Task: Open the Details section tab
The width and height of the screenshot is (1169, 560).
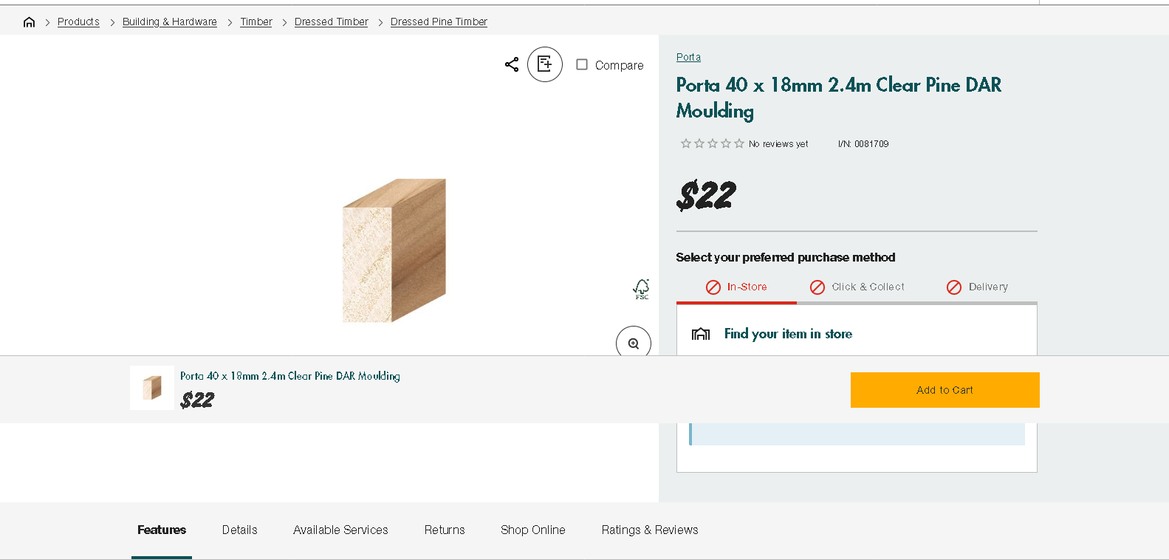Action: pos(240,530)
